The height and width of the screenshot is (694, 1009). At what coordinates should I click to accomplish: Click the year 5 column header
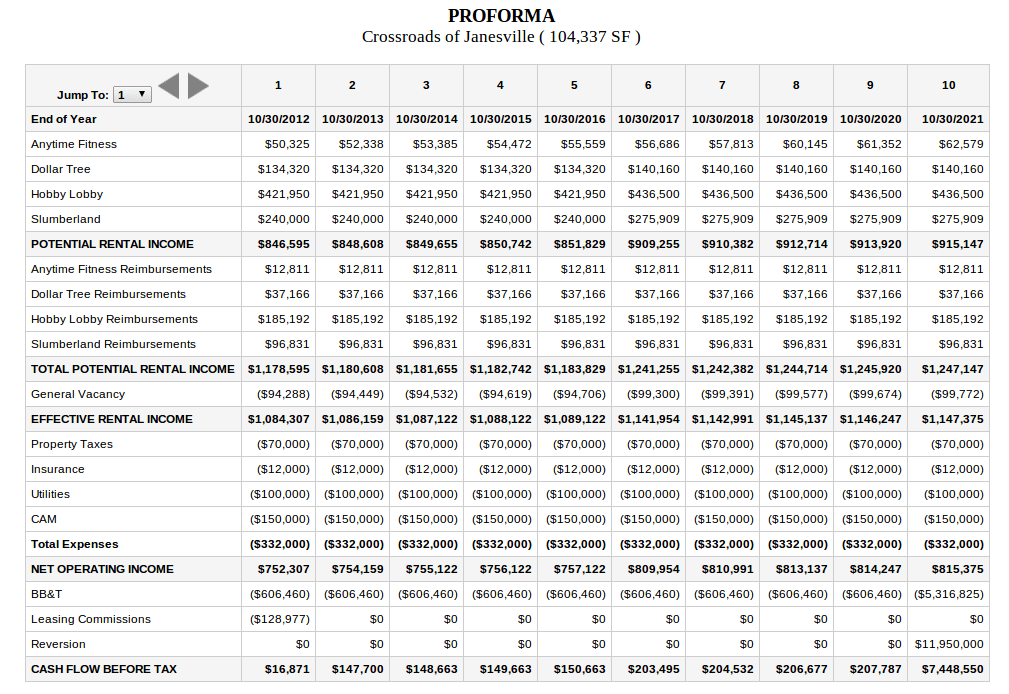574,85
